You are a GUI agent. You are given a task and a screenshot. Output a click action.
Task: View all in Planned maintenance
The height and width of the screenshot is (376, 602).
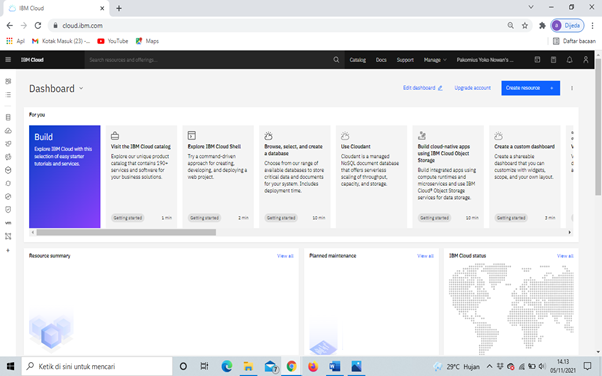pos(425,256)
